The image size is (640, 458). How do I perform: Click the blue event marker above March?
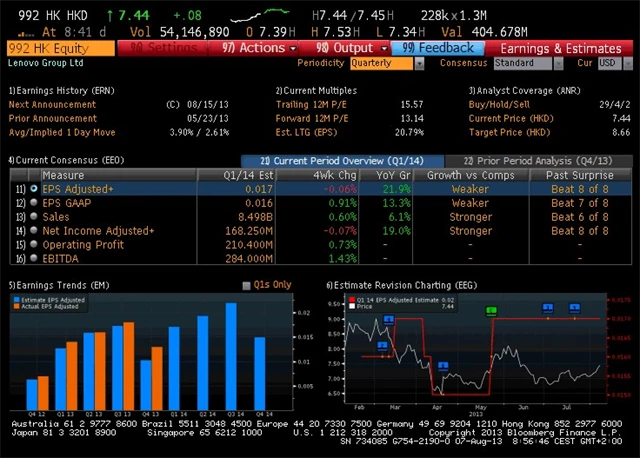click(x=389, y=320)
